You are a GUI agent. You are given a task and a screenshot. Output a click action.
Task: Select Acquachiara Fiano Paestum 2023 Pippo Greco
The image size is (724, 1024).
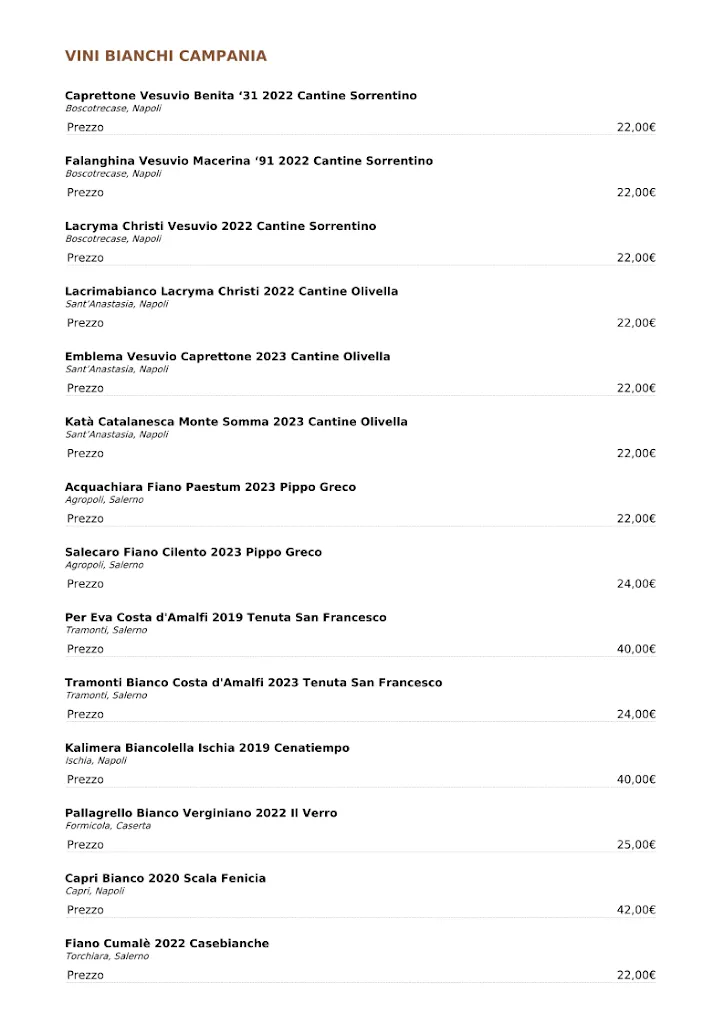[x=210, y=487]
